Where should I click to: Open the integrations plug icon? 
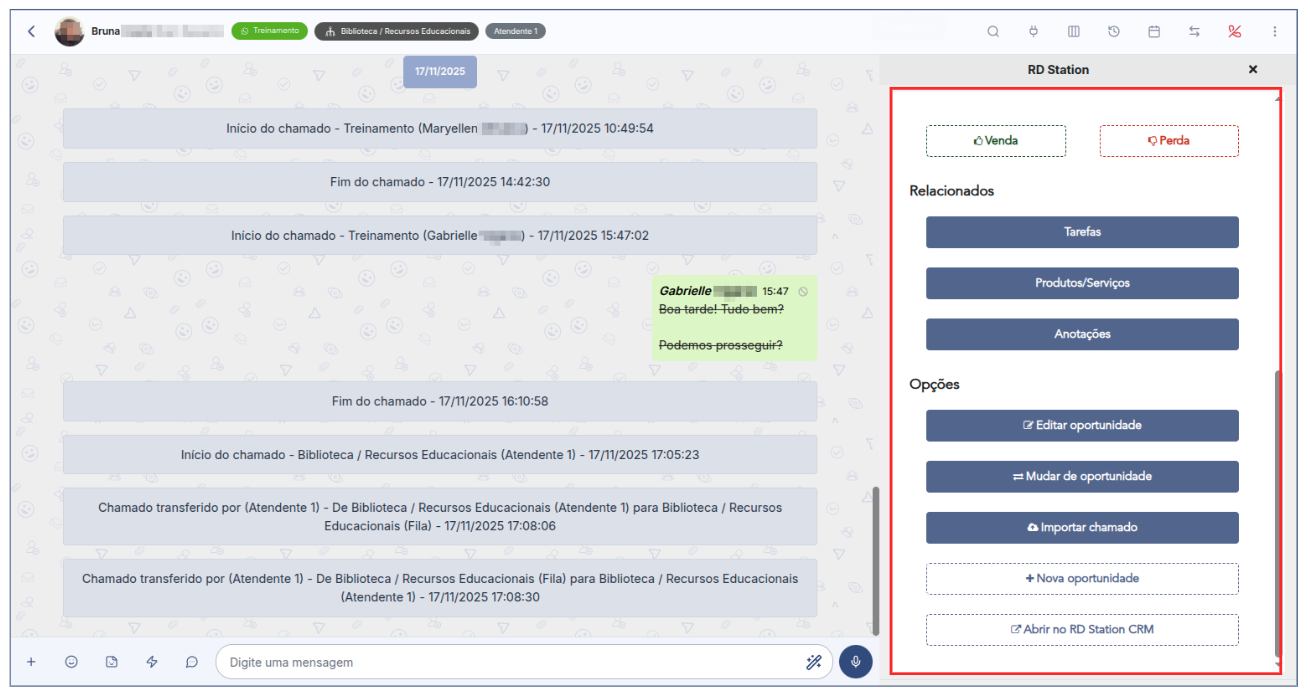(x=1033, y=31)
